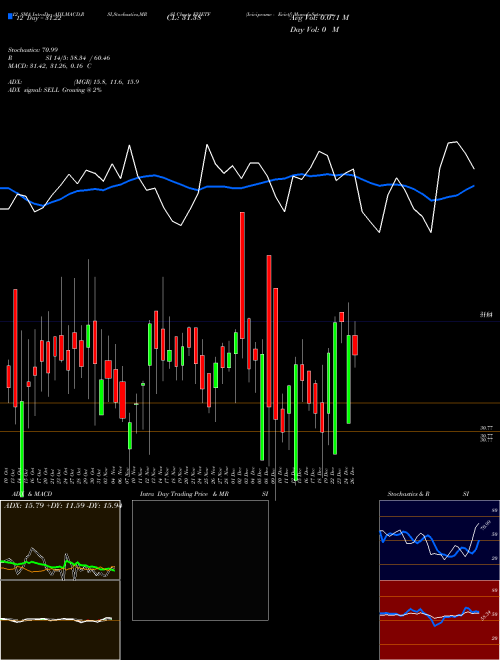Open the dark red RSI mini chart
500x660 pixels.
click(439, 620)
